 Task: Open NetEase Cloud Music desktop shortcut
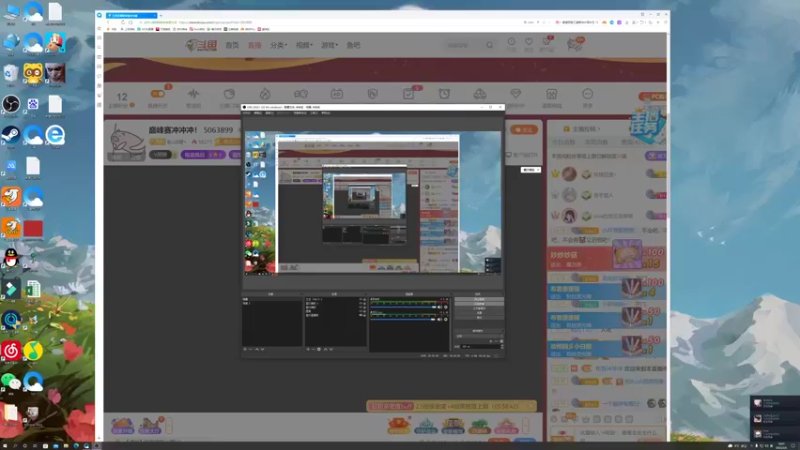click(x=11, y=351)
